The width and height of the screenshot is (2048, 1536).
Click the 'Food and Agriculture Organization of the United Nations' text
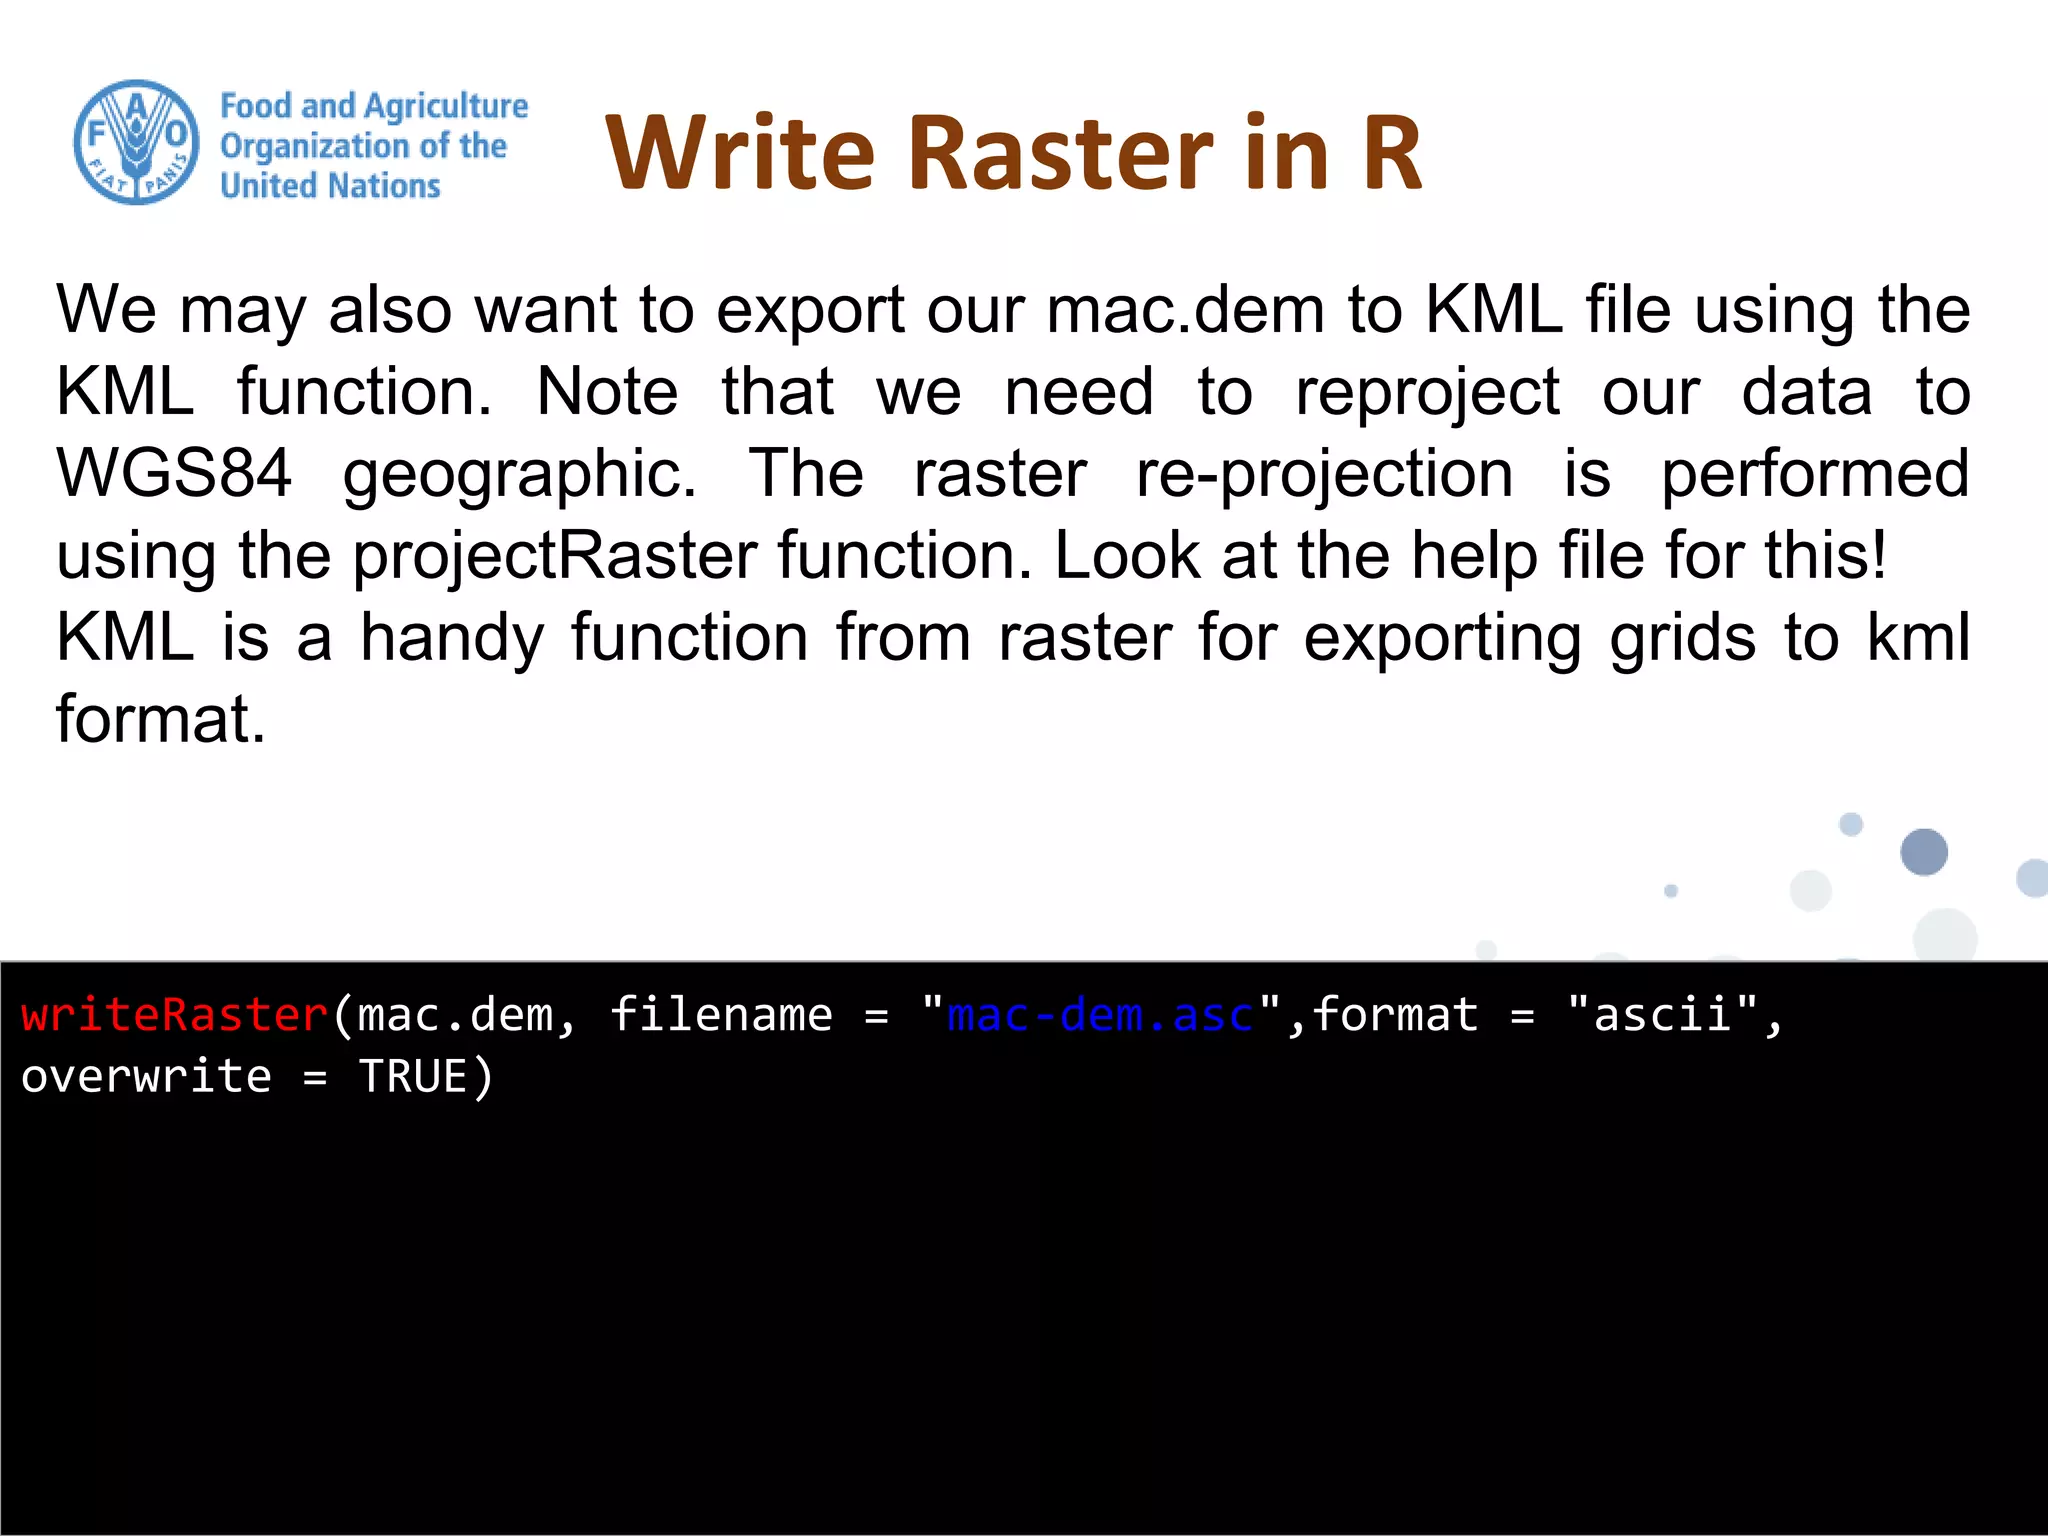(x=374, y=145)
